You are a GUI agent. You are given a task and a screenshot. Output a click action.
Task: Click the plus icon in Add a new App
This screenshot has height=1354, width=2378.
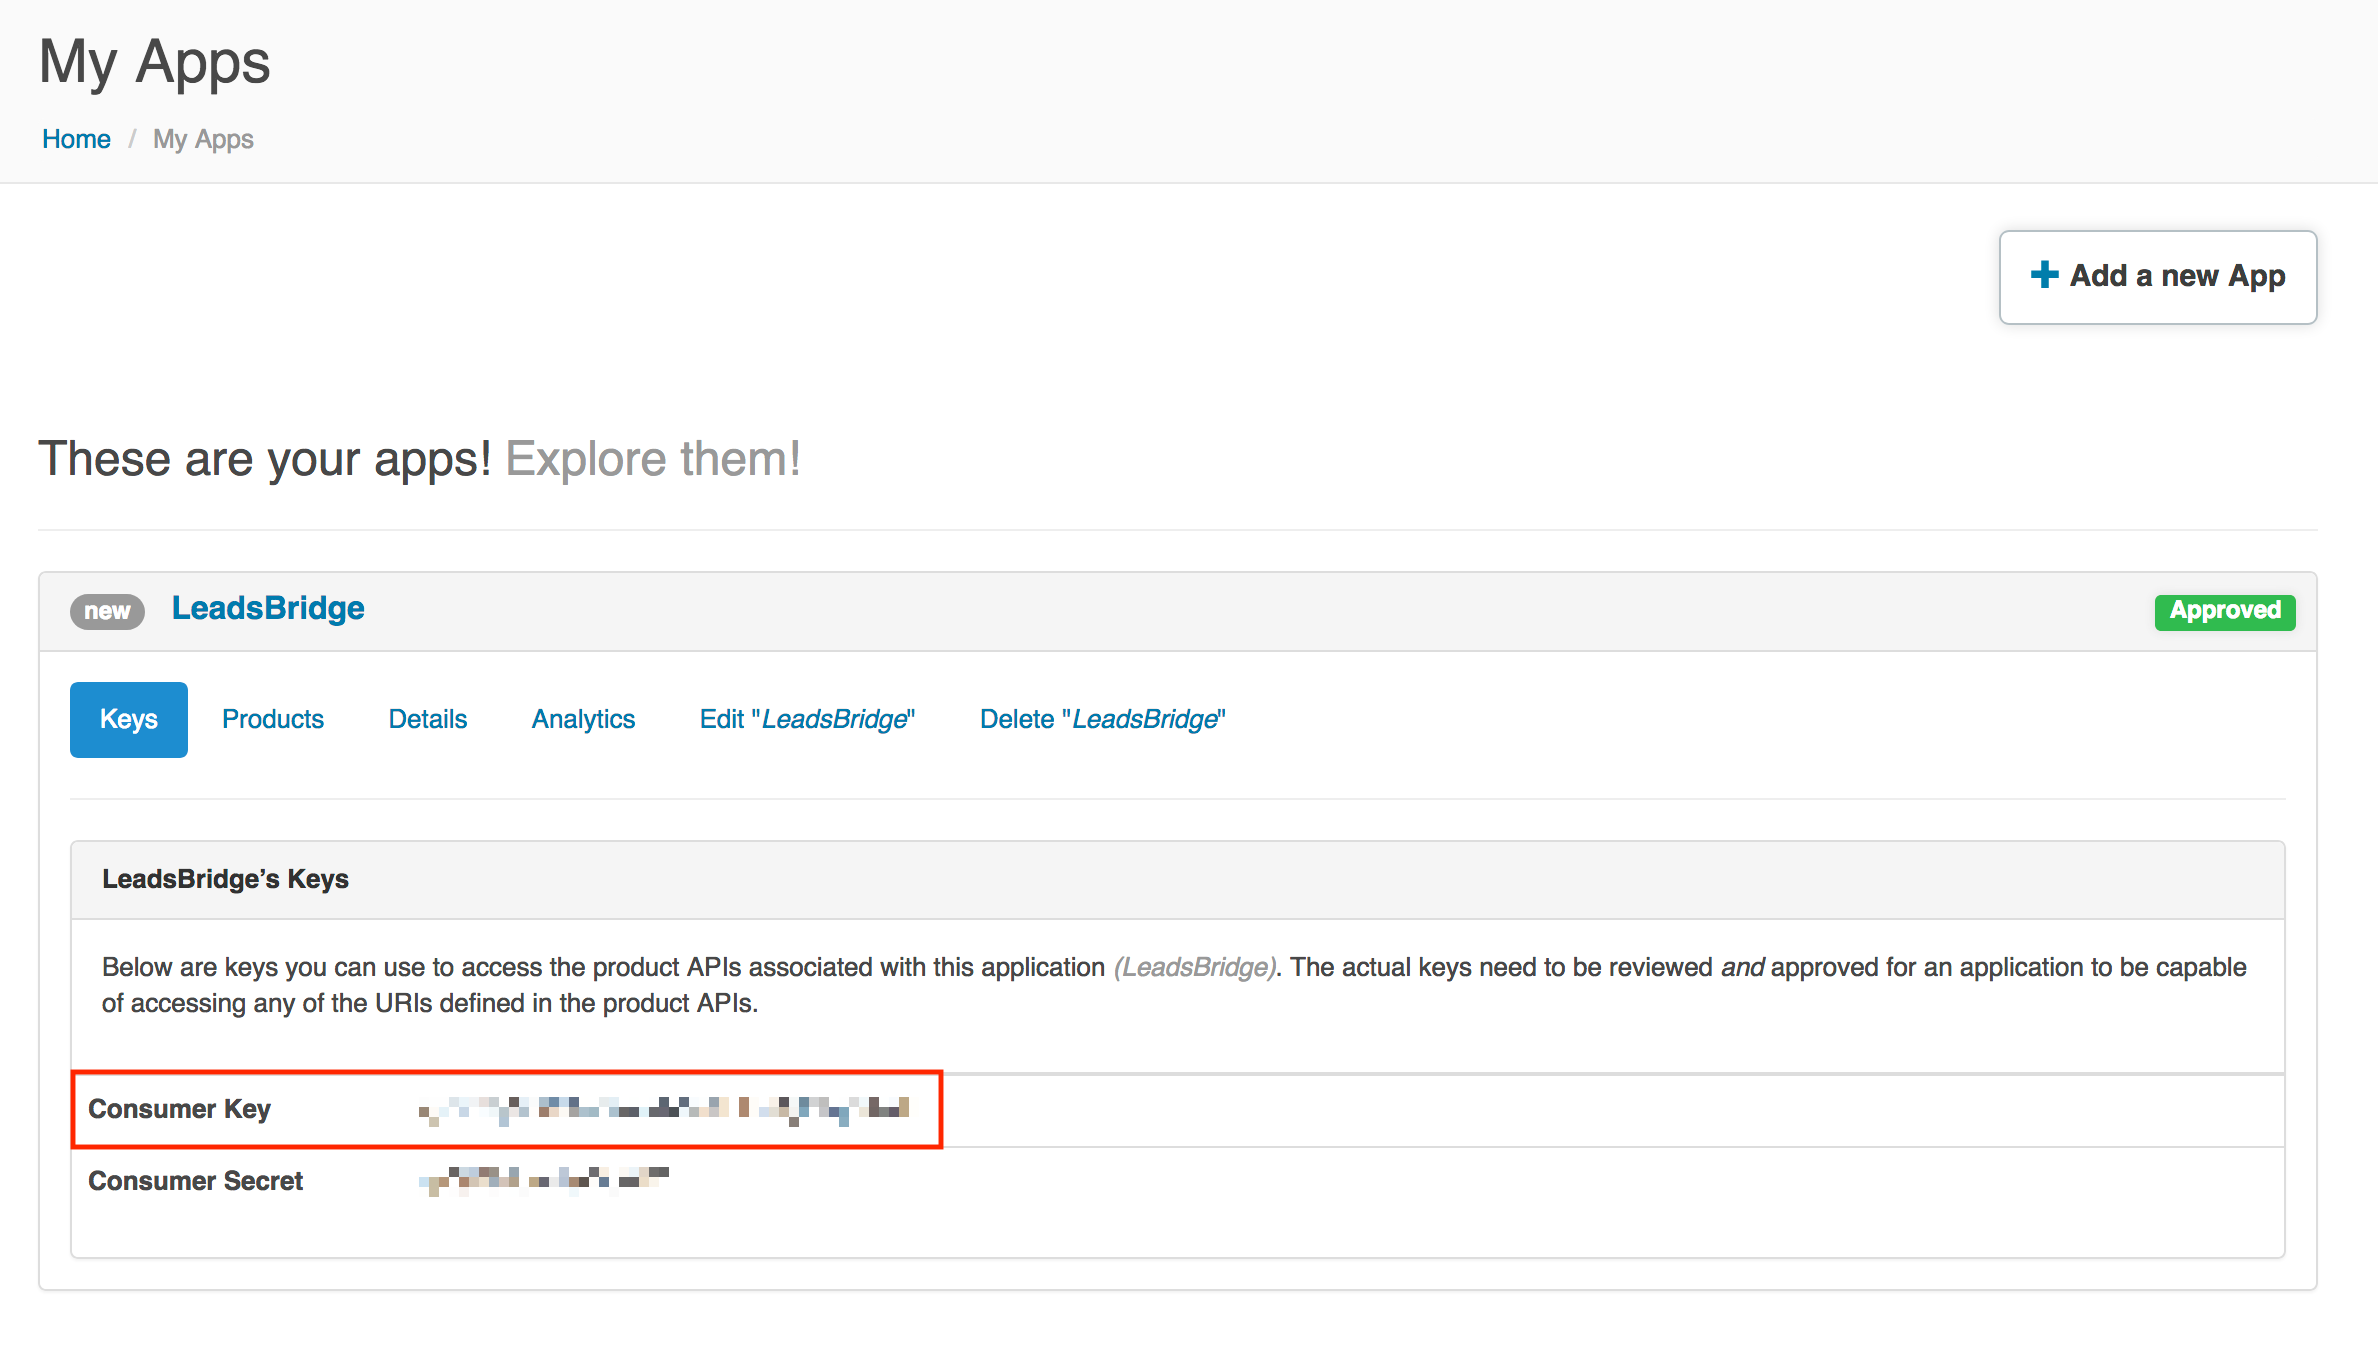tap(2044, 275)
